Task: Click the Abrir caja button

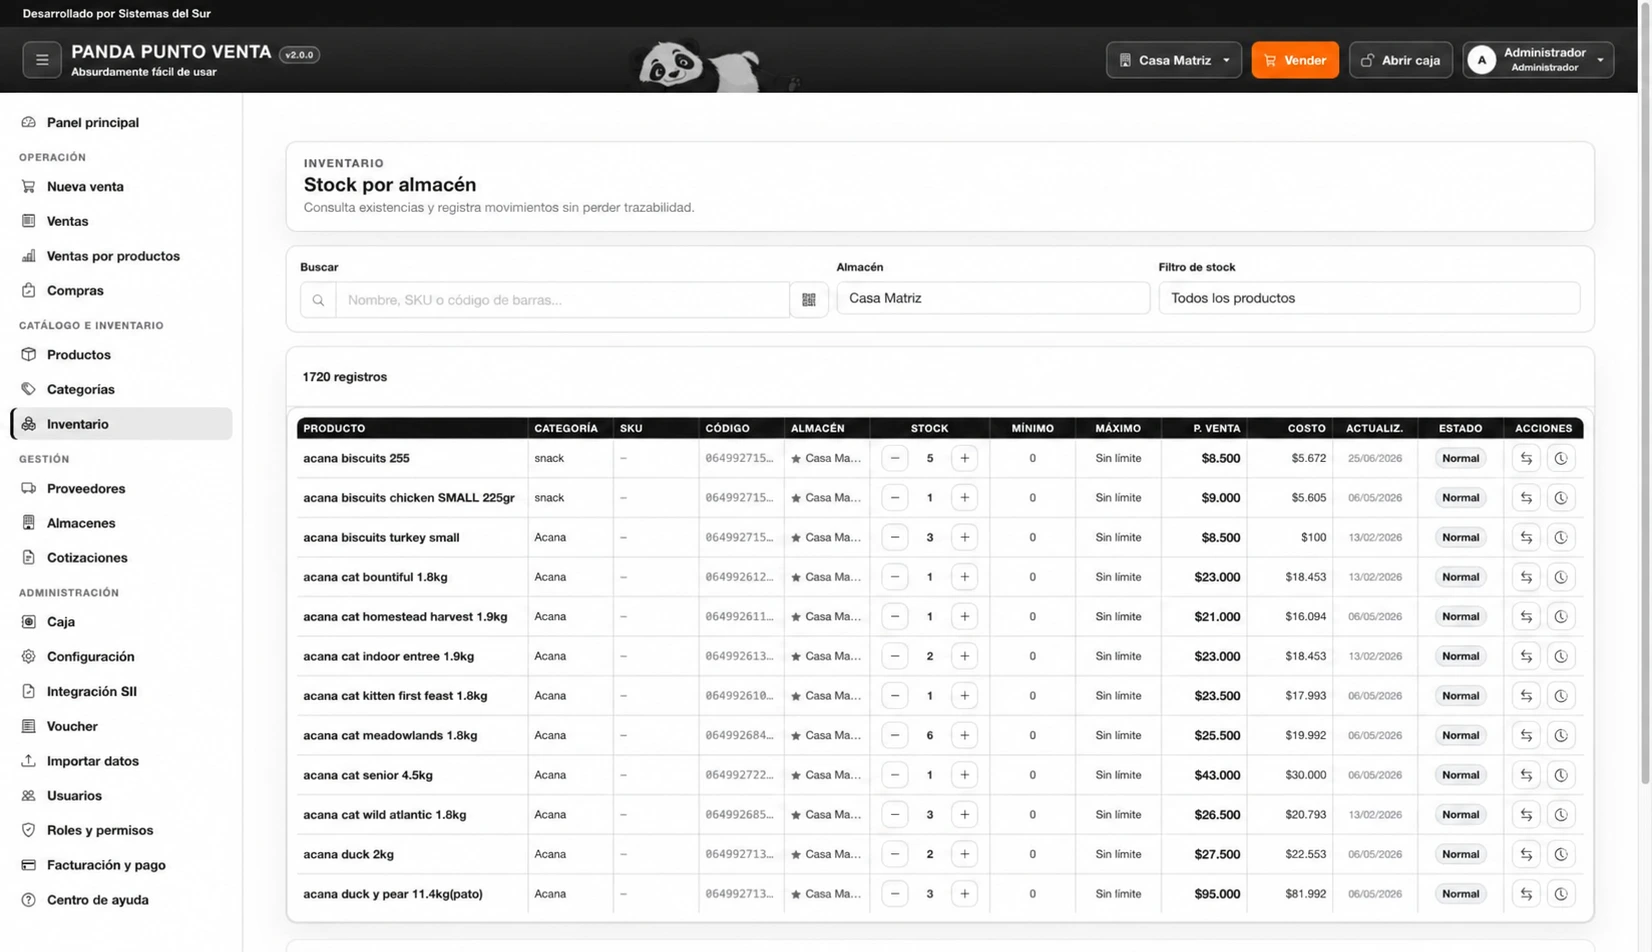Action: (1401, 60)
